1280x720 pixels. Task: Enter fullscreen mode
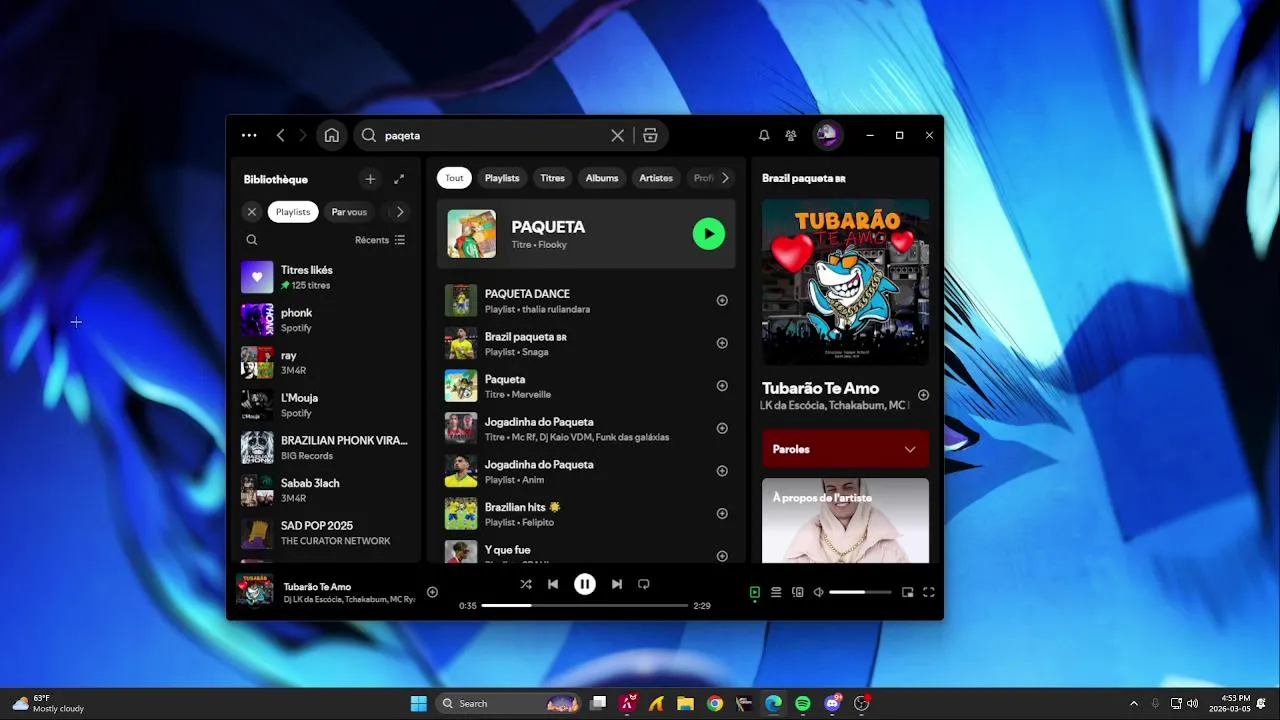tap(928, 592)
